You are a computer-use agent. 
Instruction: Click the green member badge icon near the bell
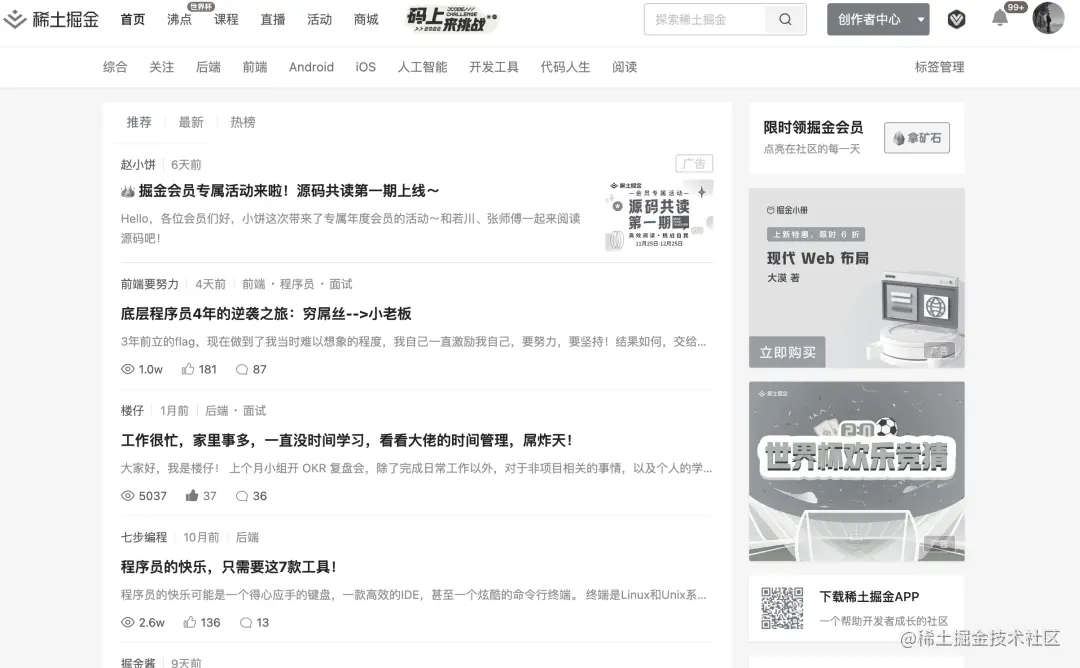tap(956, 18)
